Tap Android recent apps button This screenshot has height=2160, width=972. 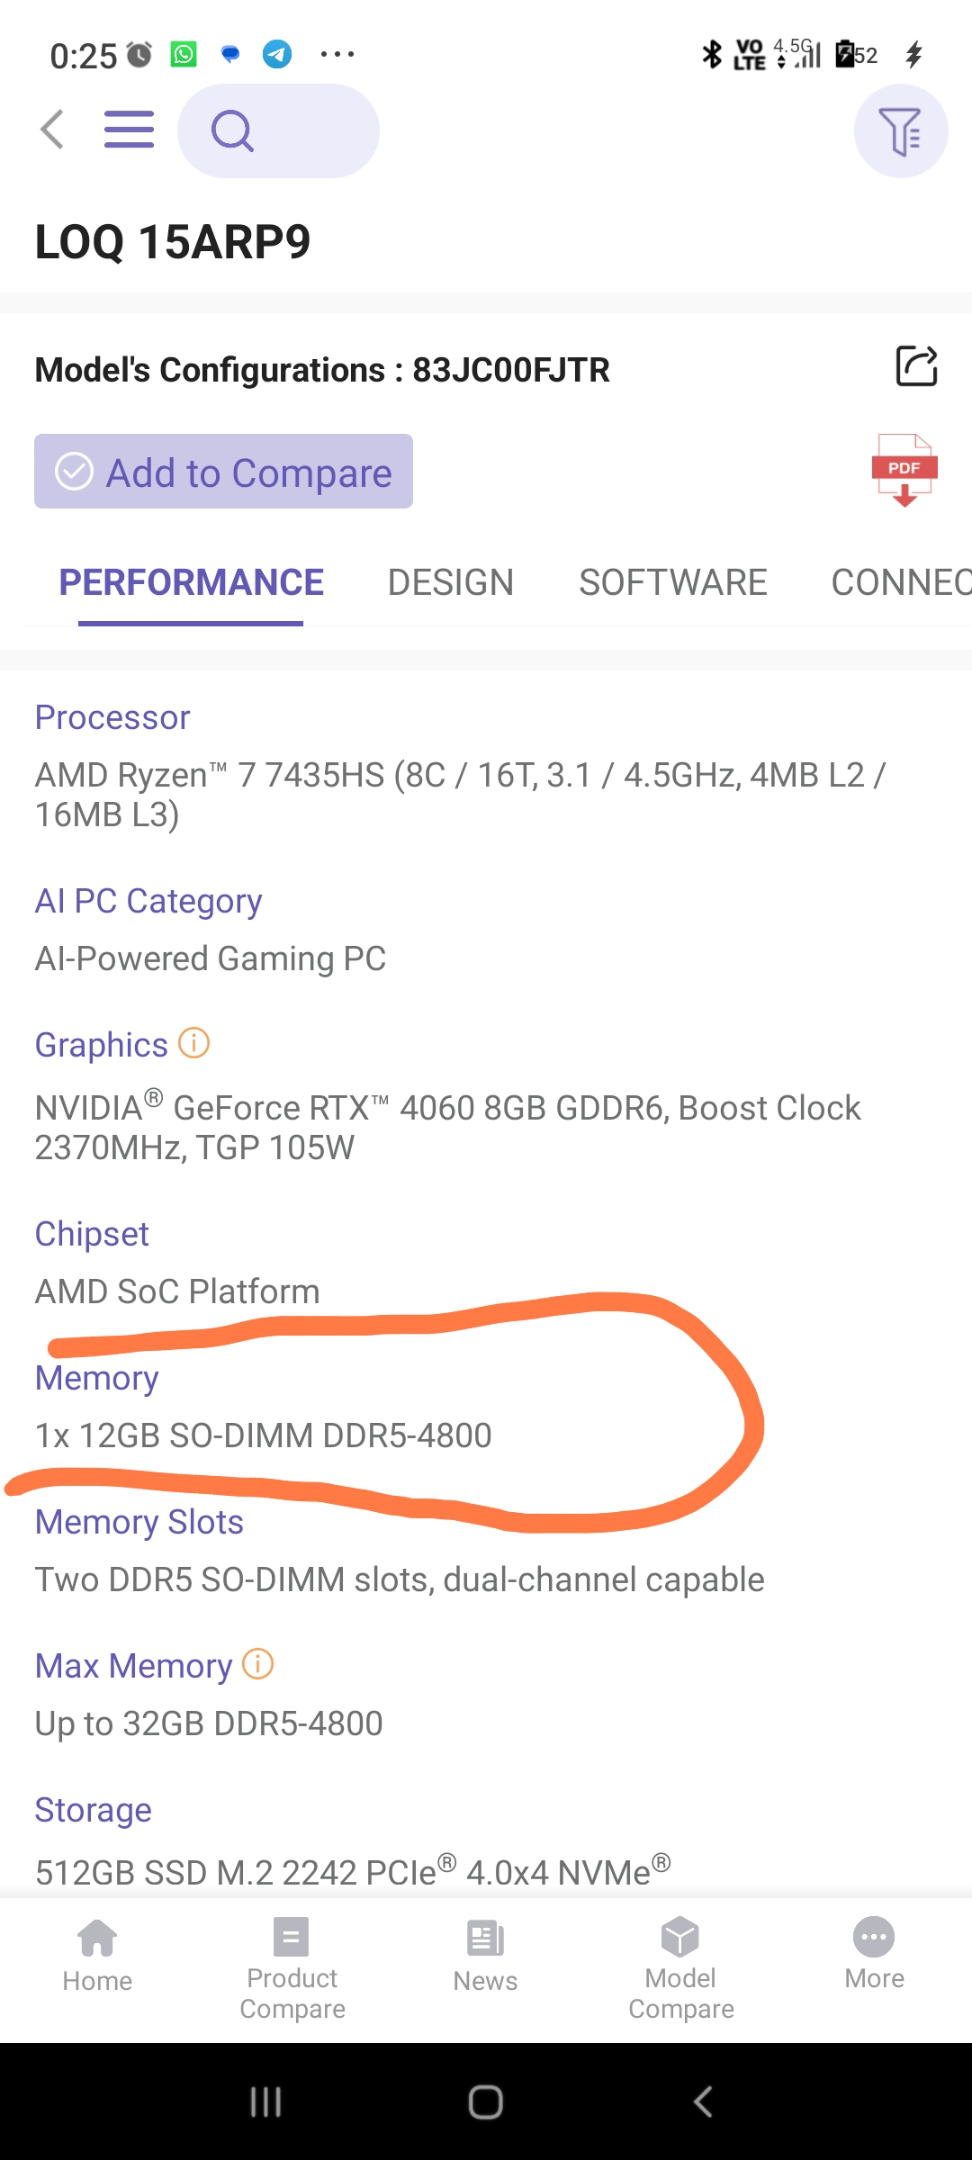pos(265,2102)
